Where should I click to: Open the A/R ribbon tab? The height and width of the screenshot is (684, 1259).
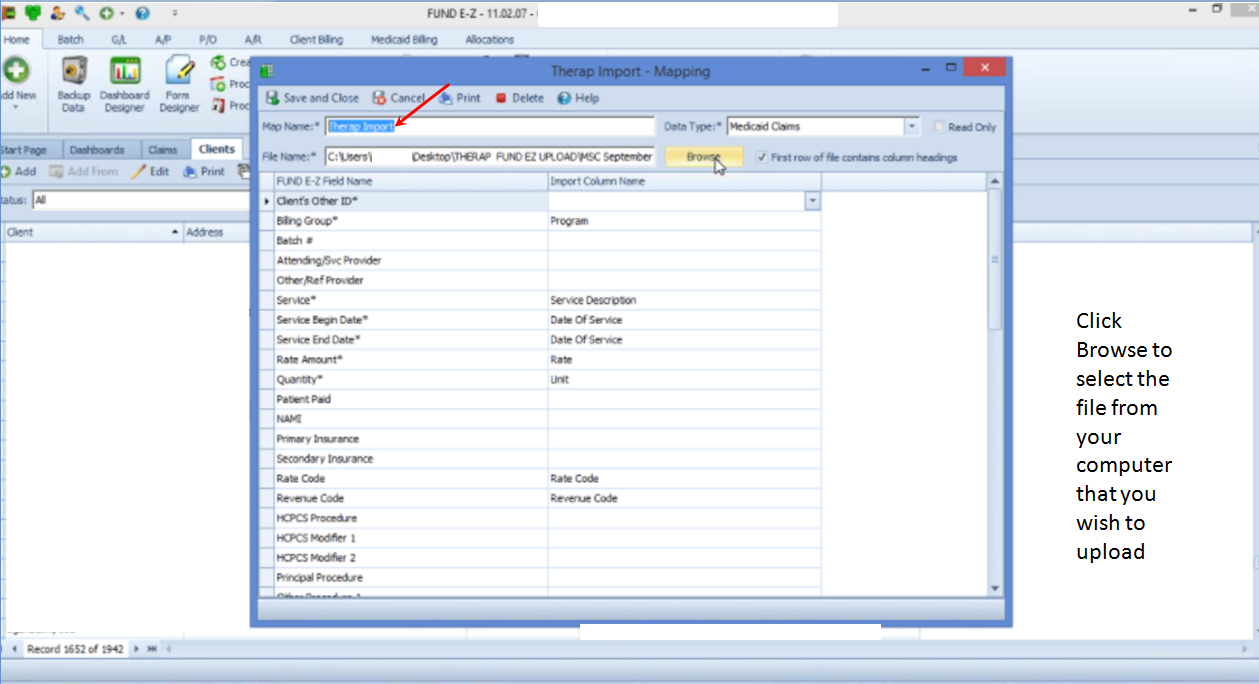coord(253,40)
